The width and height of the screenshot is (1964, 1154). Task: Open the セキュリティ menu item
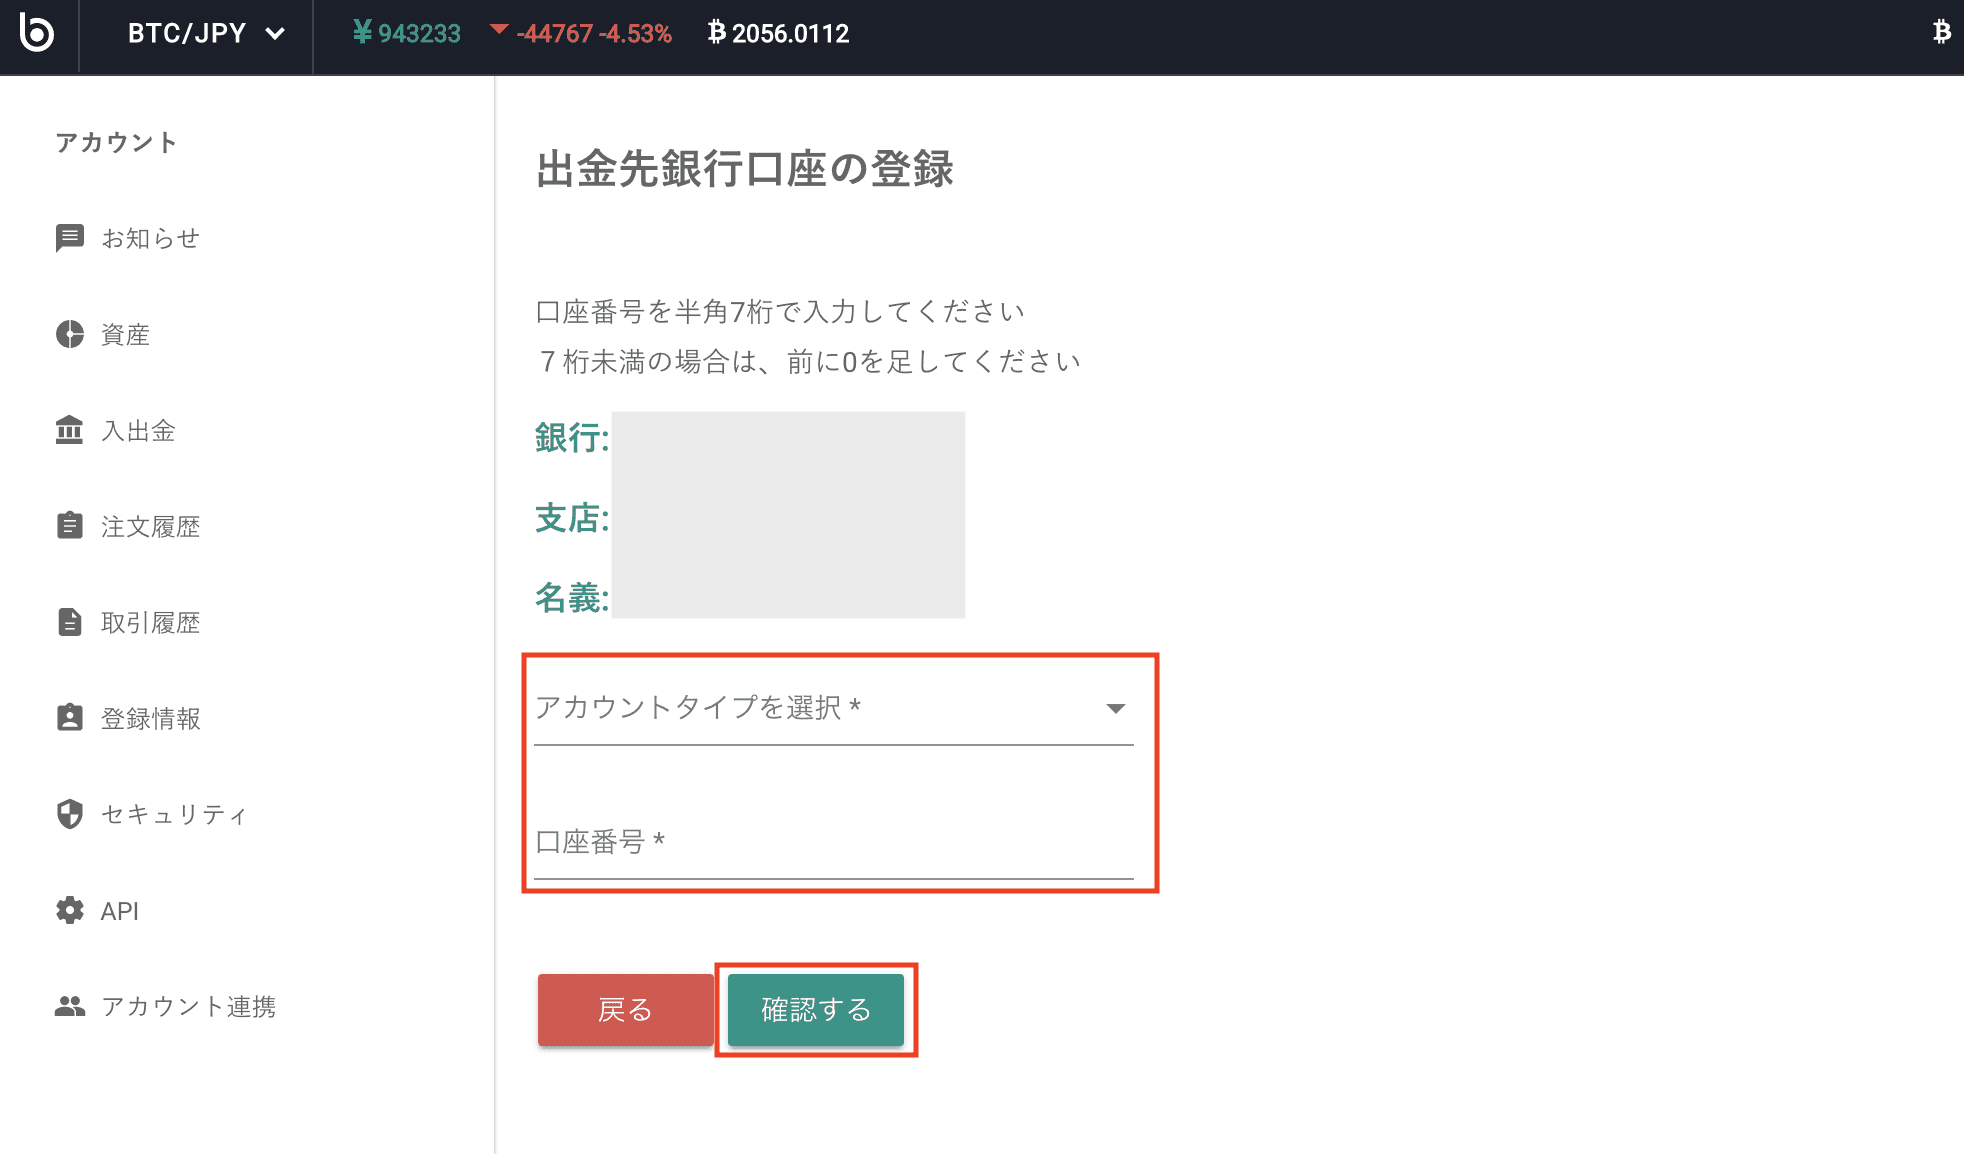click(x=173, y=814)
